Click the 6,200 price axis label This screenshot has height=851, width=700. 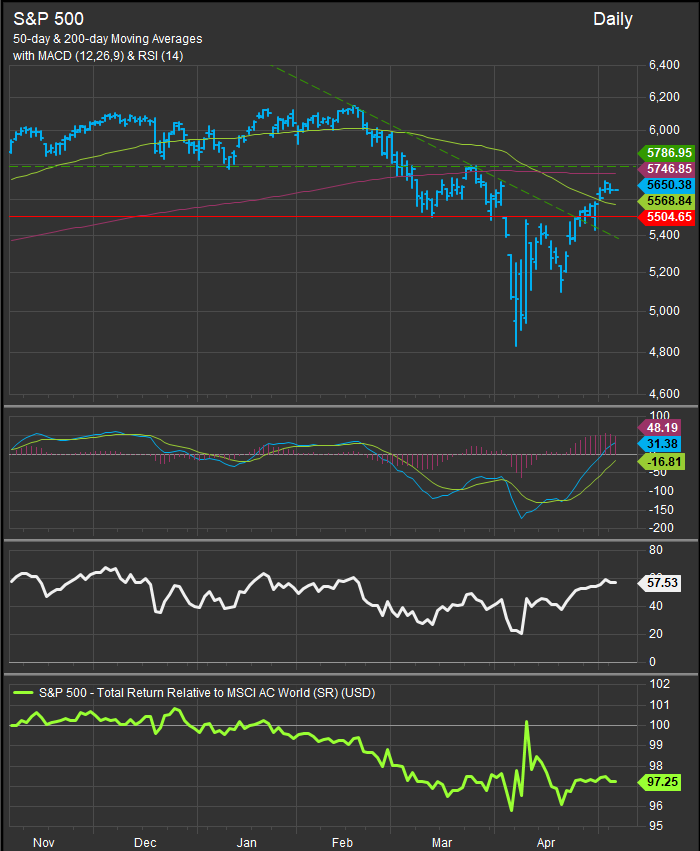(x=664, y=97)
